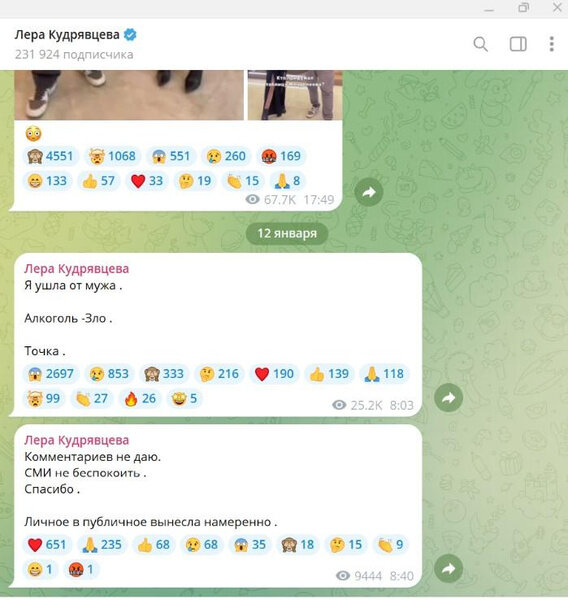Toggle the heart reaction with 651
Viewport: 568px width, 600px height.
[47, 545]
